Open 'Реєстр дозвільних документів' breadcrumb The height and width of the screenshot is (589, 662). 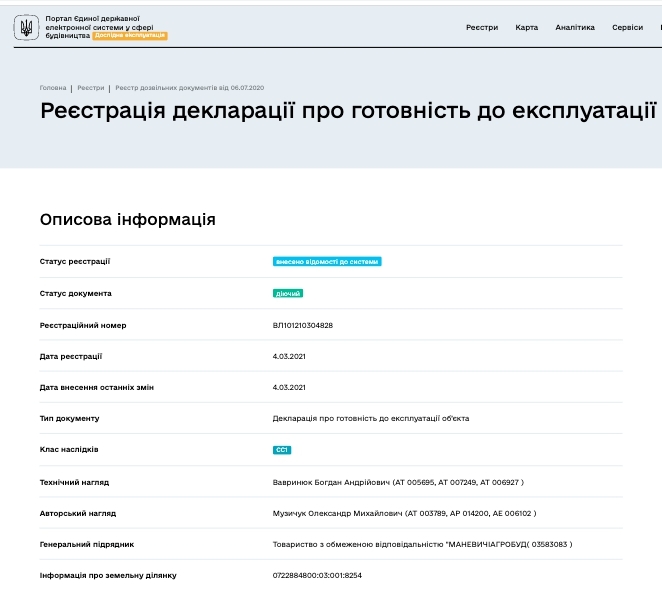click(x=190, y=88)
